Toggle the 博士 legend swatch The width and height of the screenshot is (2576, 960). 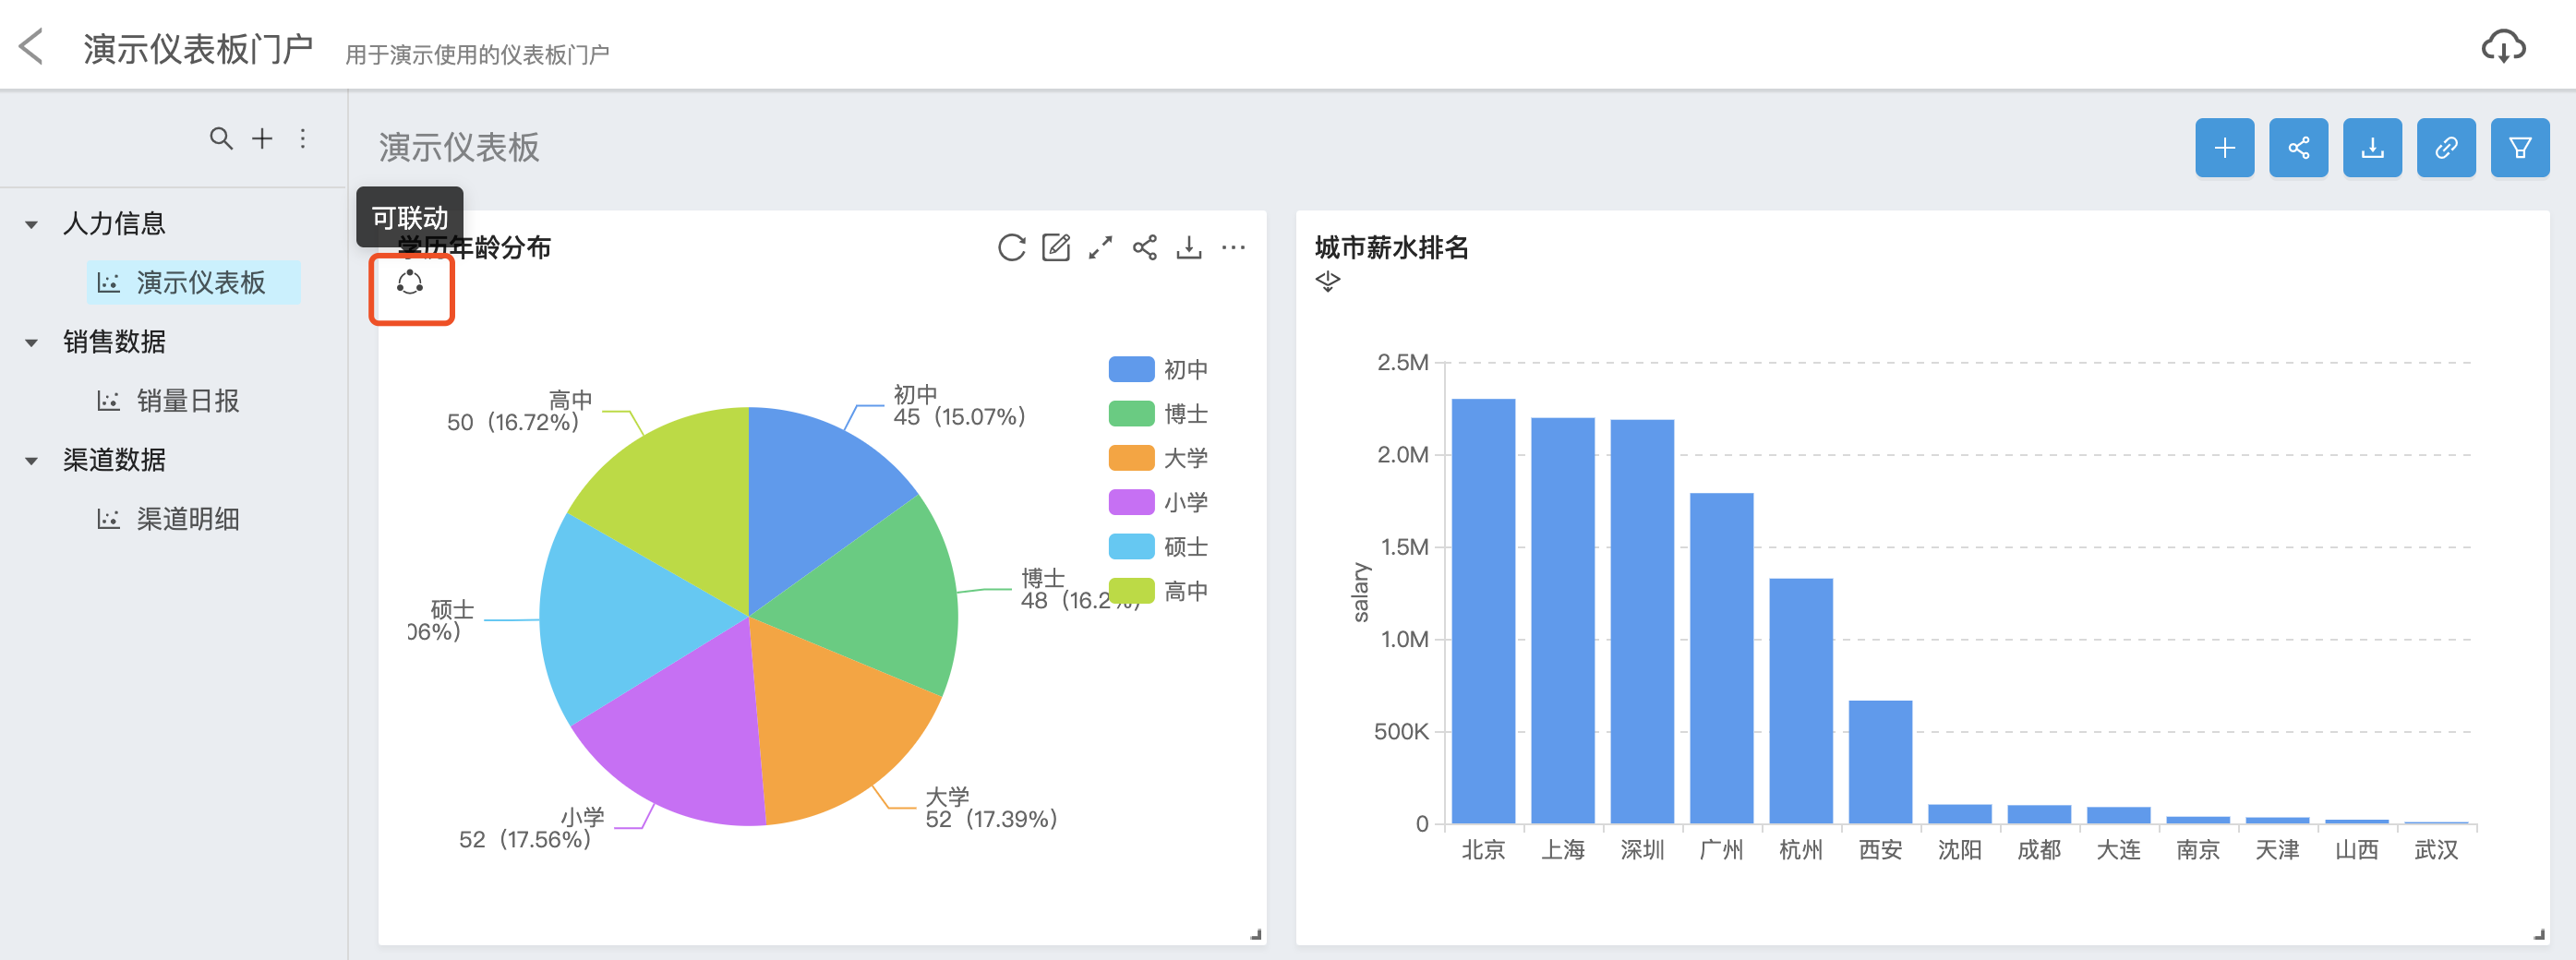[1131, 414]
